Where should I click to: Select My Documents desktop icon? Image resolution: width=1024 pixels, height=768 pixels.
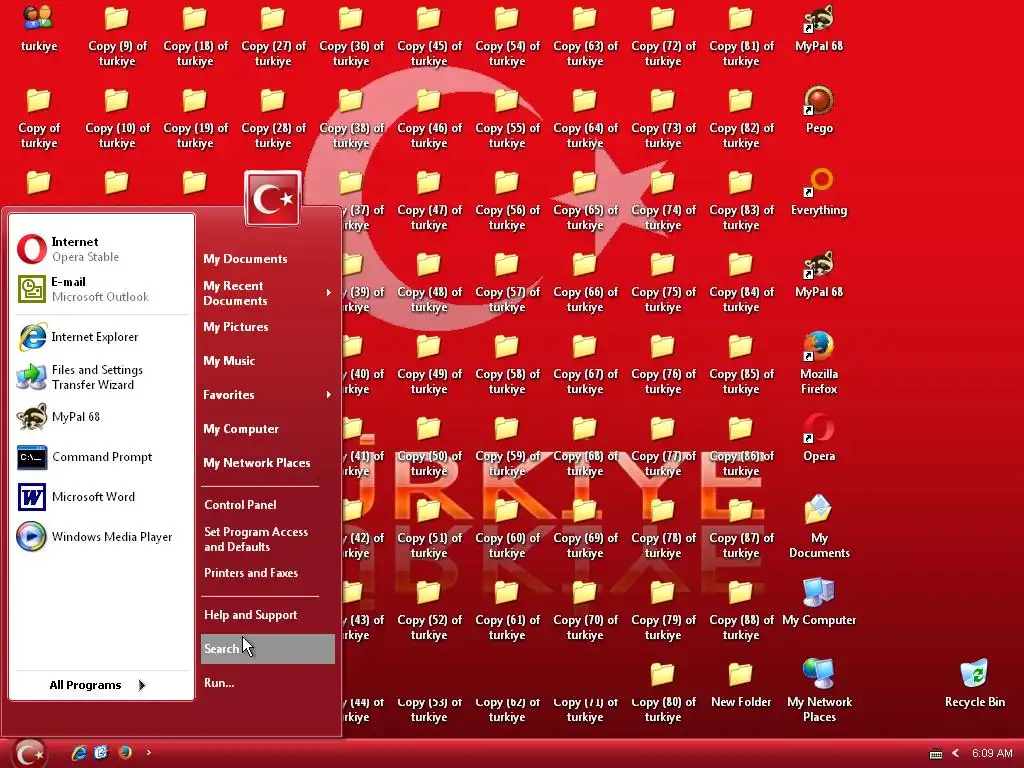819,527
